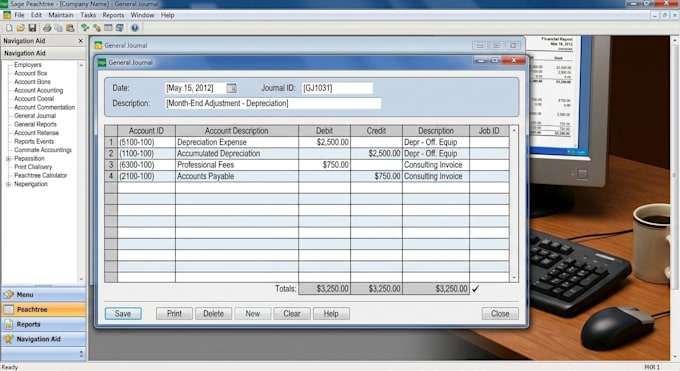Save the journal entry with the Save button
The width and height of the screenshot is (680, 371).
point(123,314)
